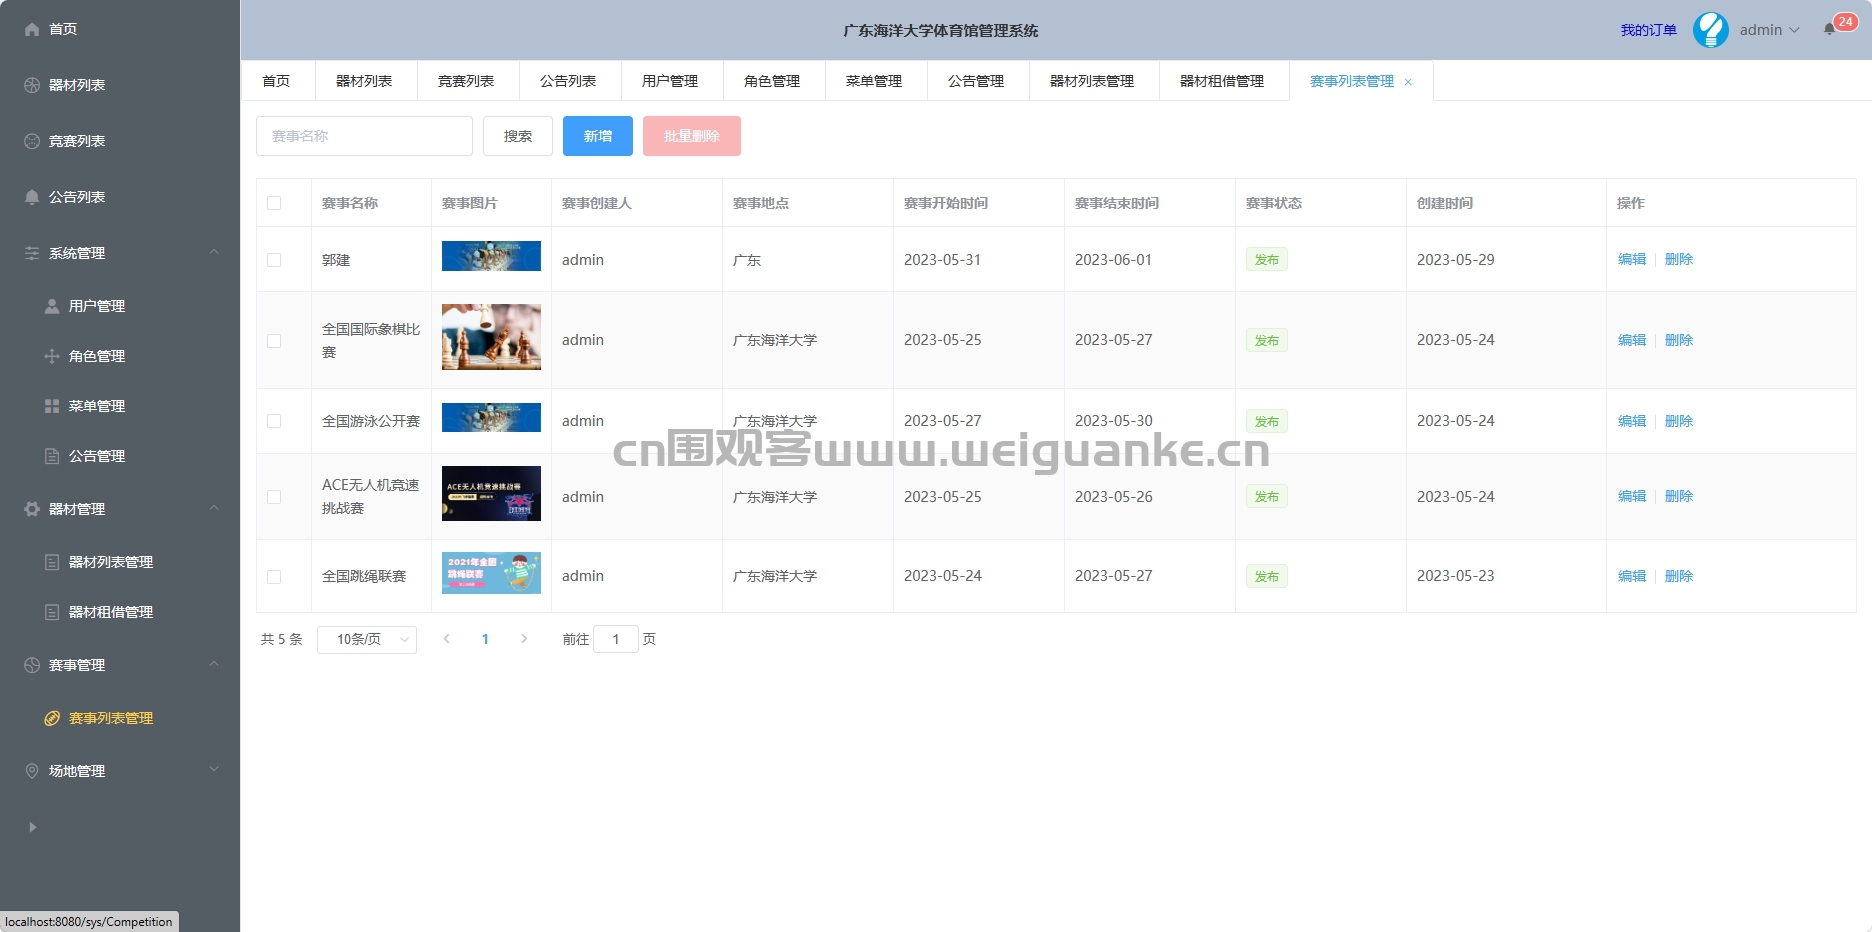Collapse the 器材管理 menu chevron

tap(214, 508)
